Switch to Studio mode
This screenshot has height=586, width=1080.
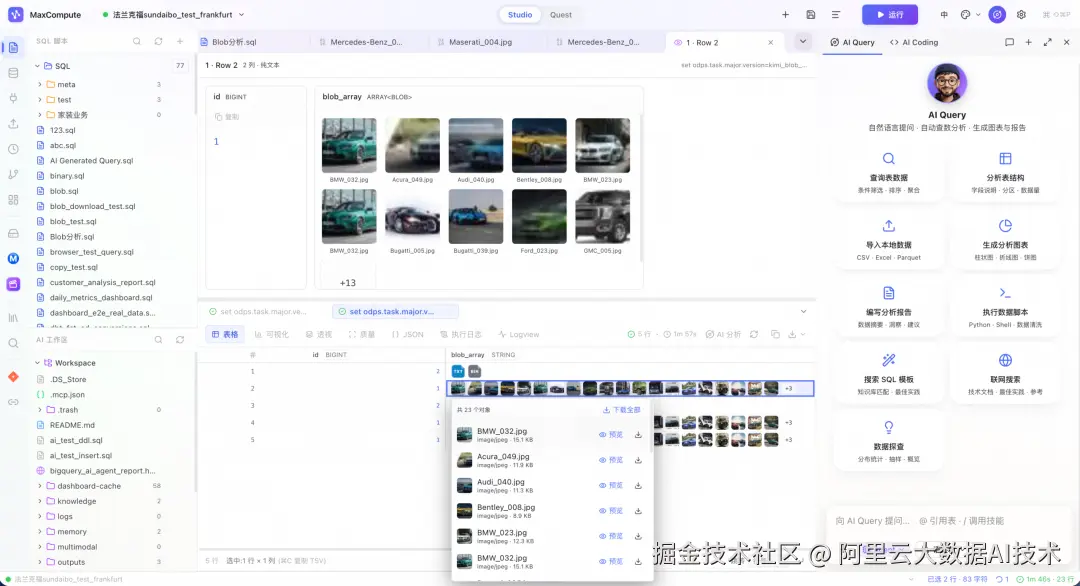tap(520, 14)
